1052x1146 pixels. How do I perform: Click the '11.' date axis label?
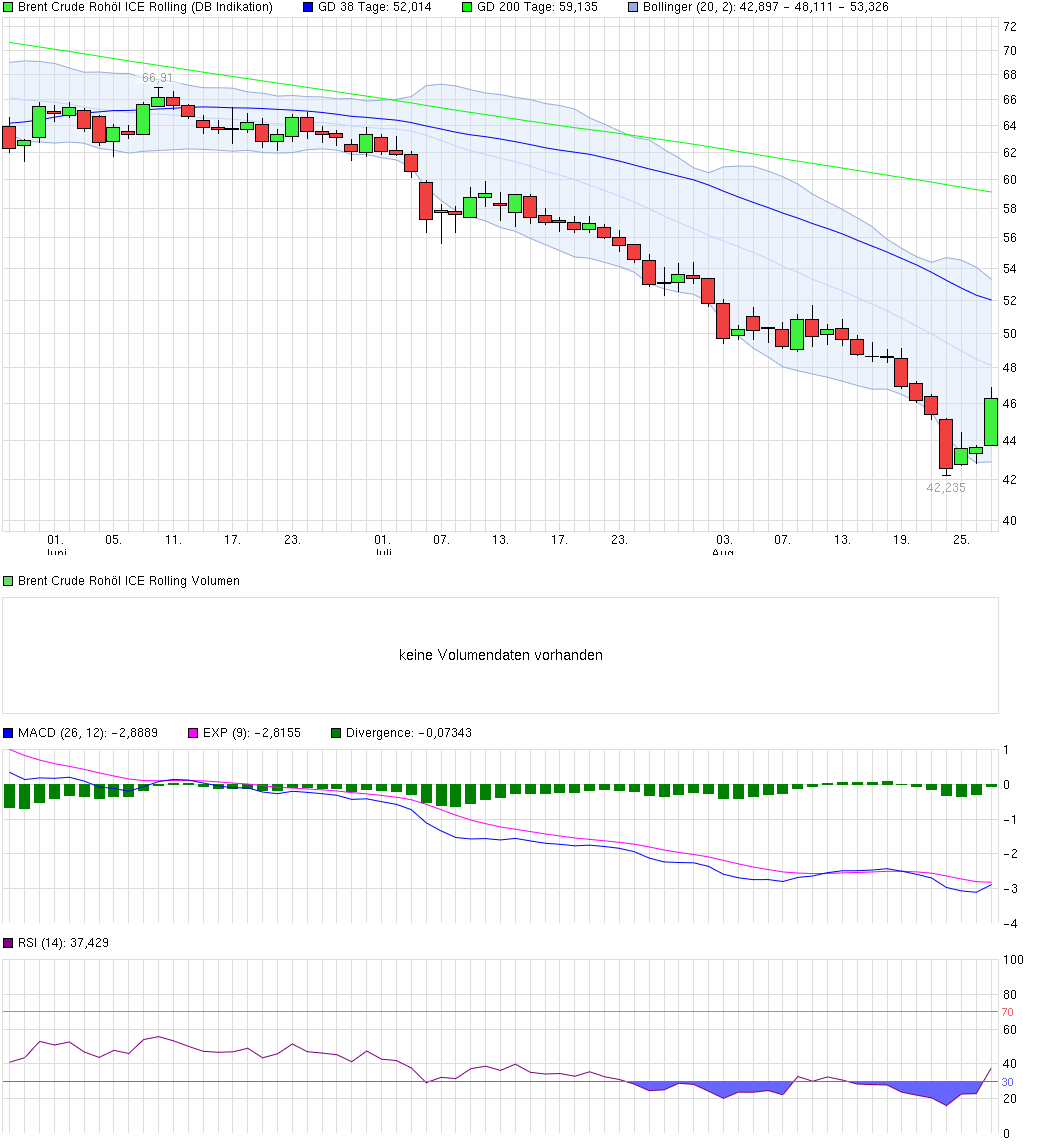pyautogui.click(x=173, y=540)
